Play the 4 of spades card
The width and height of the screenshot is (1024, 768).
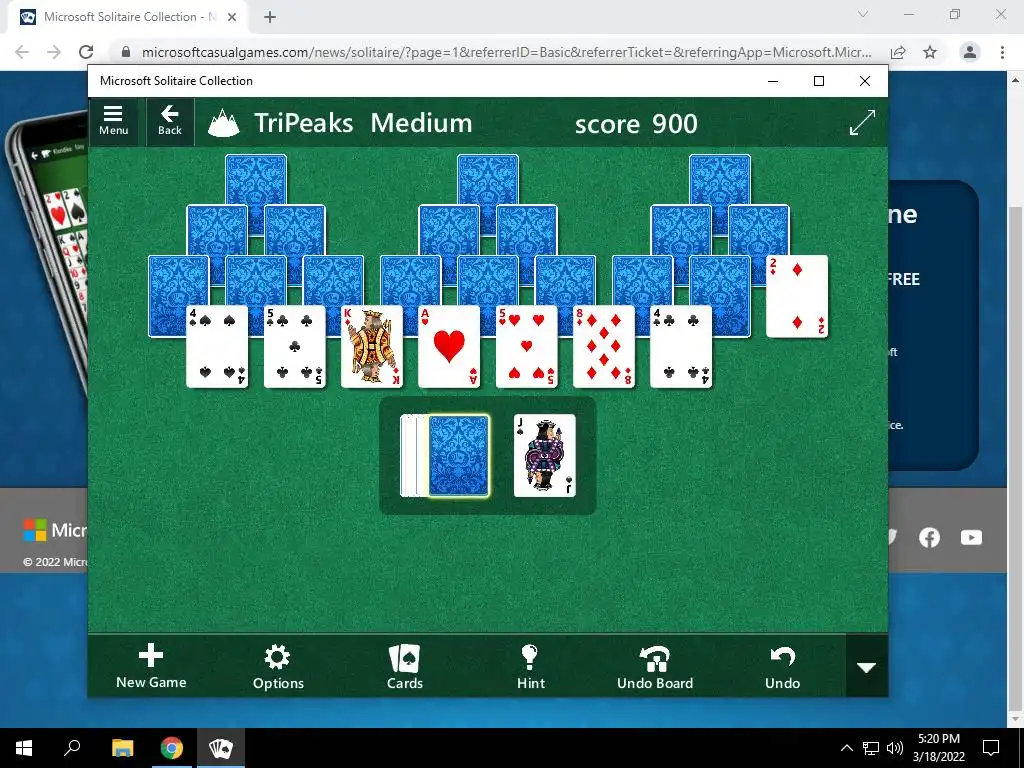tap(217, 347)
